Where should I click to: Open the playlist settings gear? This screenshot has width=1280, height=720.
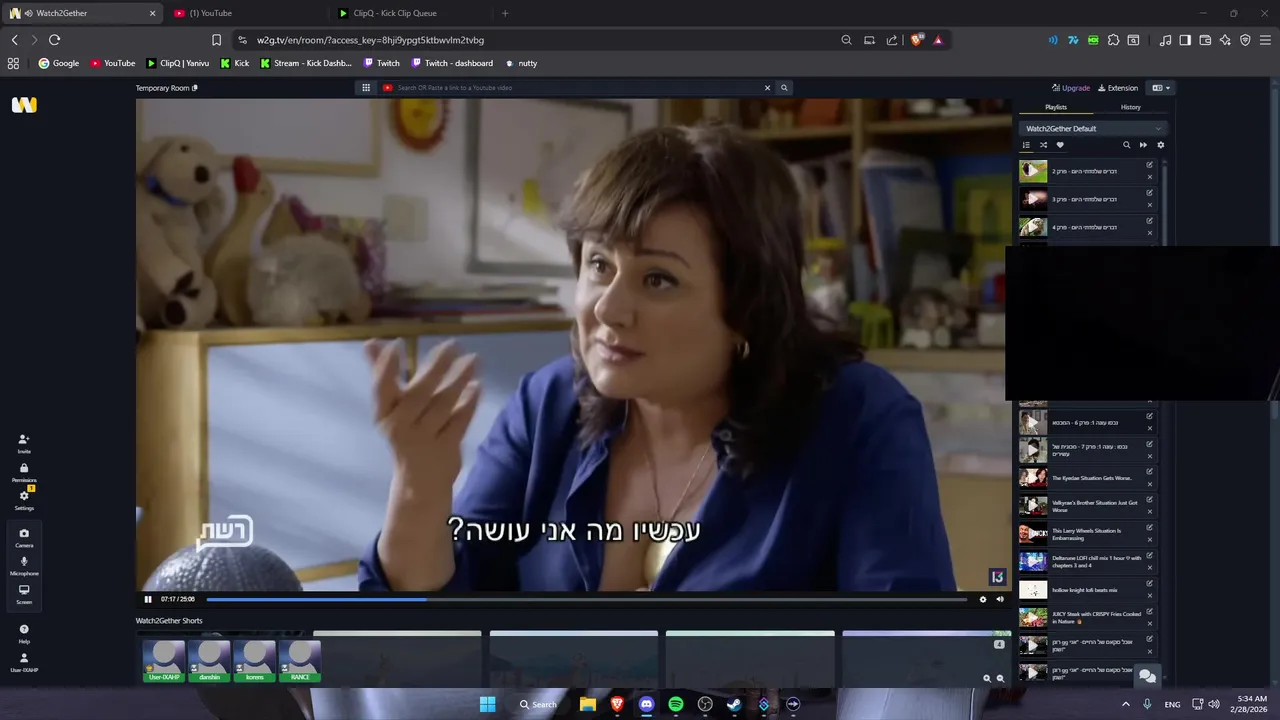pyautogui.click(x=1160, y=145)
